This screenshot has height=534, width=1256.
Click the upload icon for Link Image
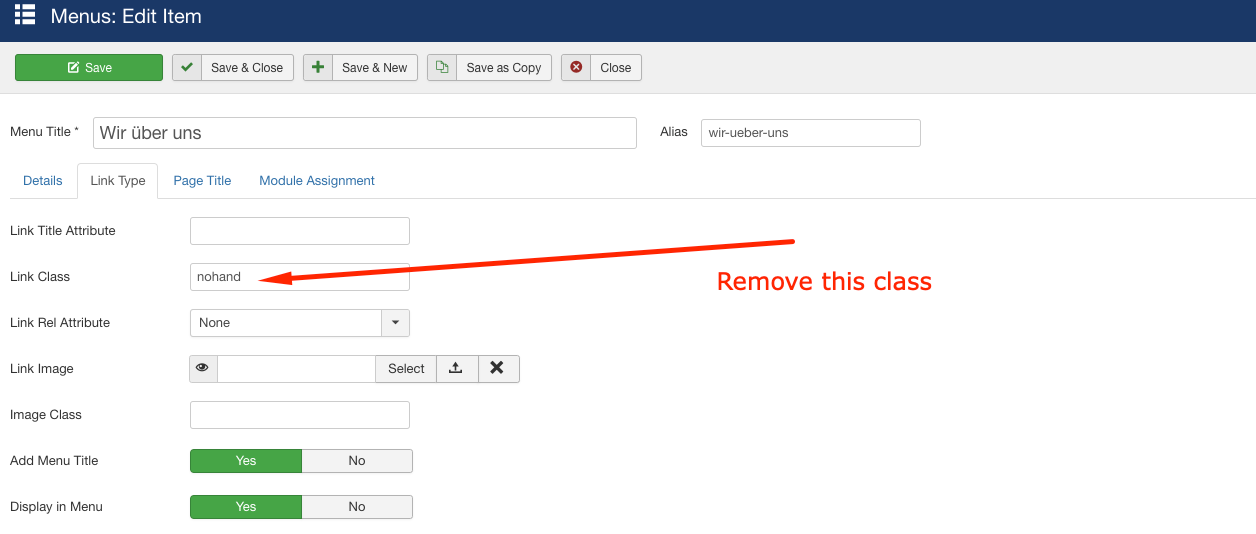click(x=456, y=368)
